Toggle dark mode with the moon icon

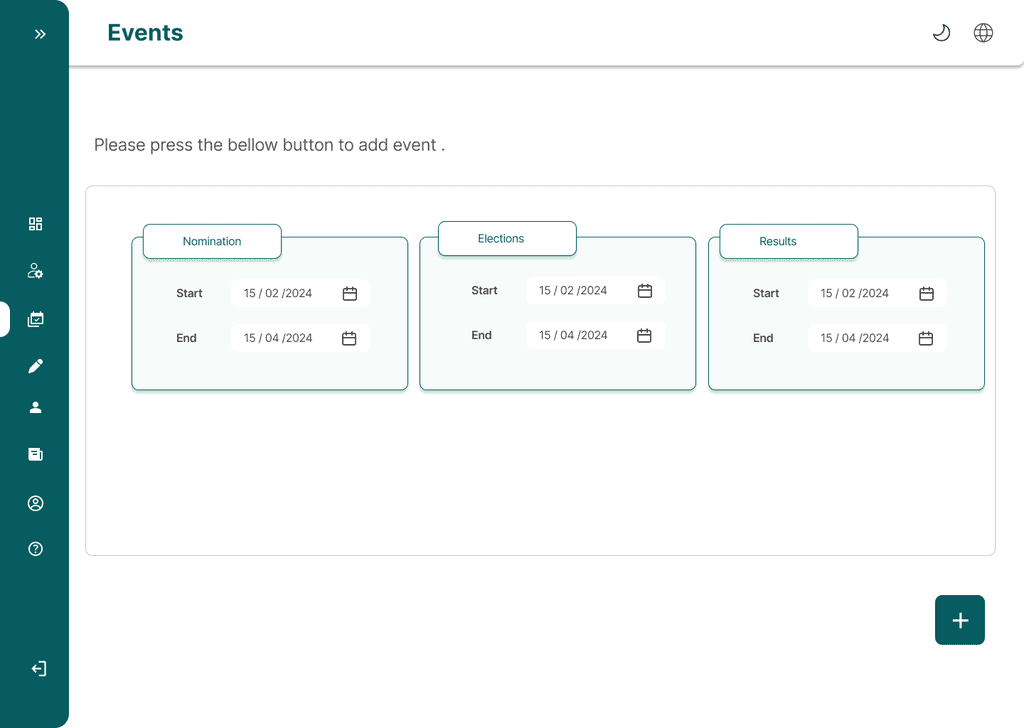point(941,33)
